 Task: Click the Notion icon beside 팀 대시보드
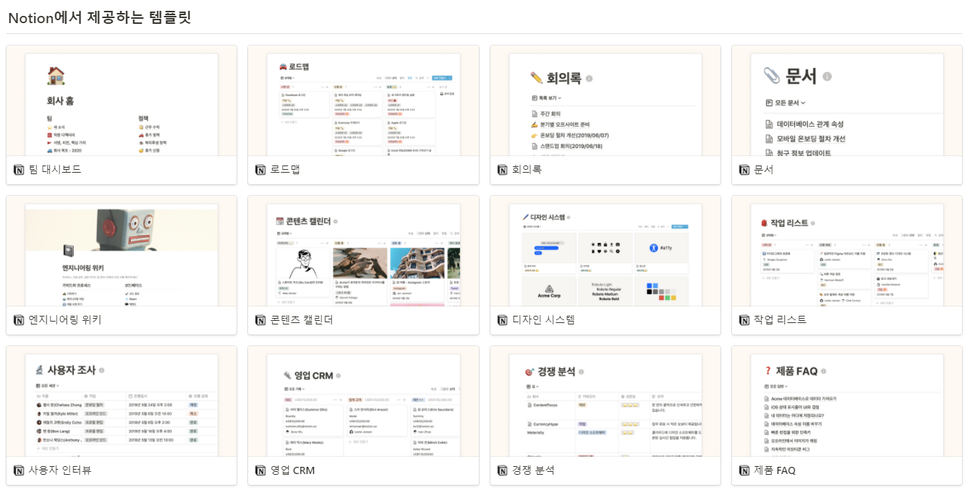tap(19, 170)
